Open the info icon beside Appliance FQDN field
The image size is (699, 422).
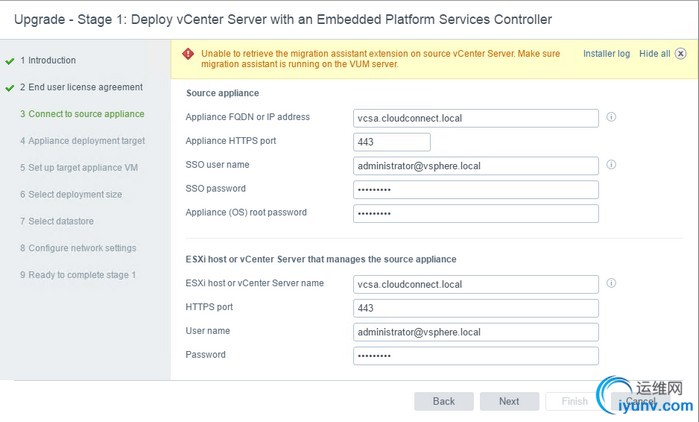click(x=611, y=117)
